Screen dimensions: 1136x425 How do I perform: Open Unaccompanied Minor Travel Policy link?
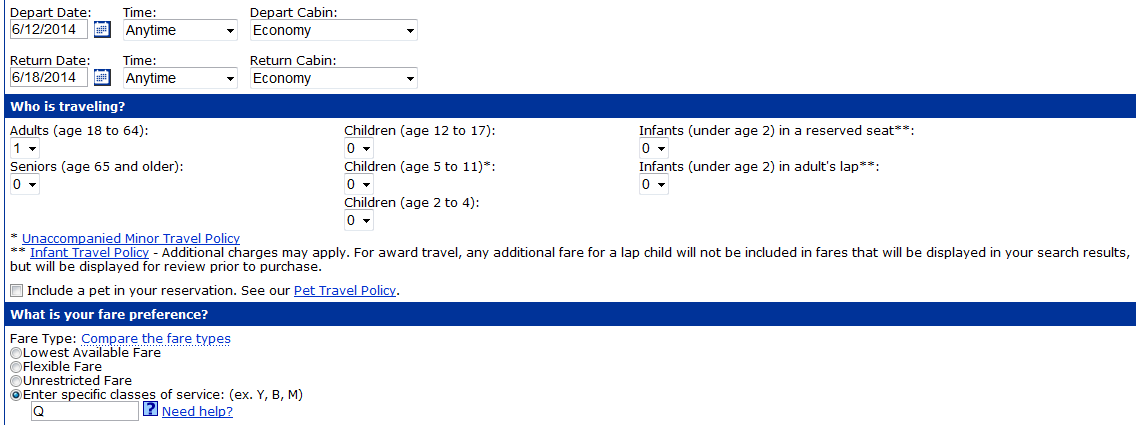pos(131,238)
